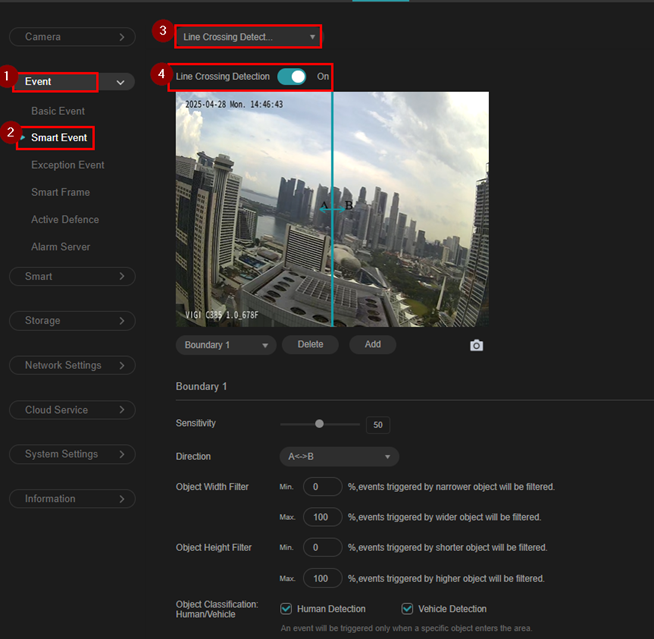Screen dimensions: 654x639
Task: Open the Boundary 1 dropdown
Action: coord(225,345)
